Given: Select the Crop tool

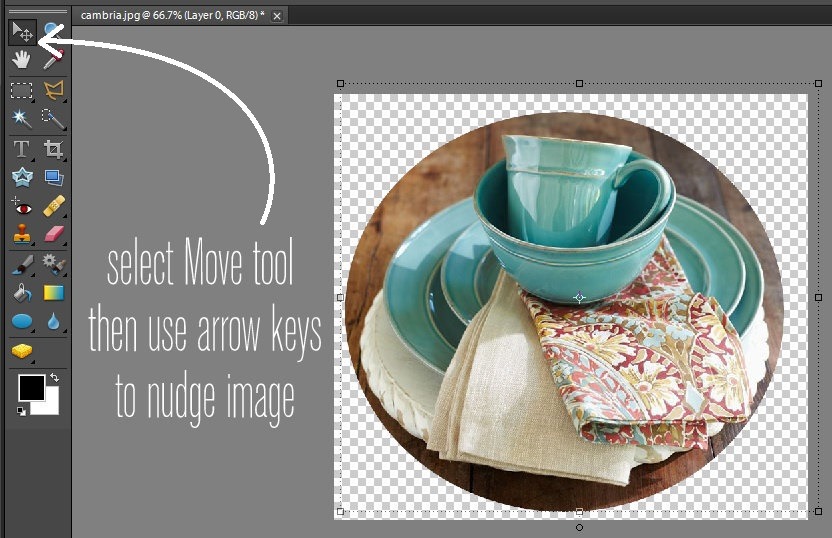Looking at the screenshot, I should [x=53, y=149].
